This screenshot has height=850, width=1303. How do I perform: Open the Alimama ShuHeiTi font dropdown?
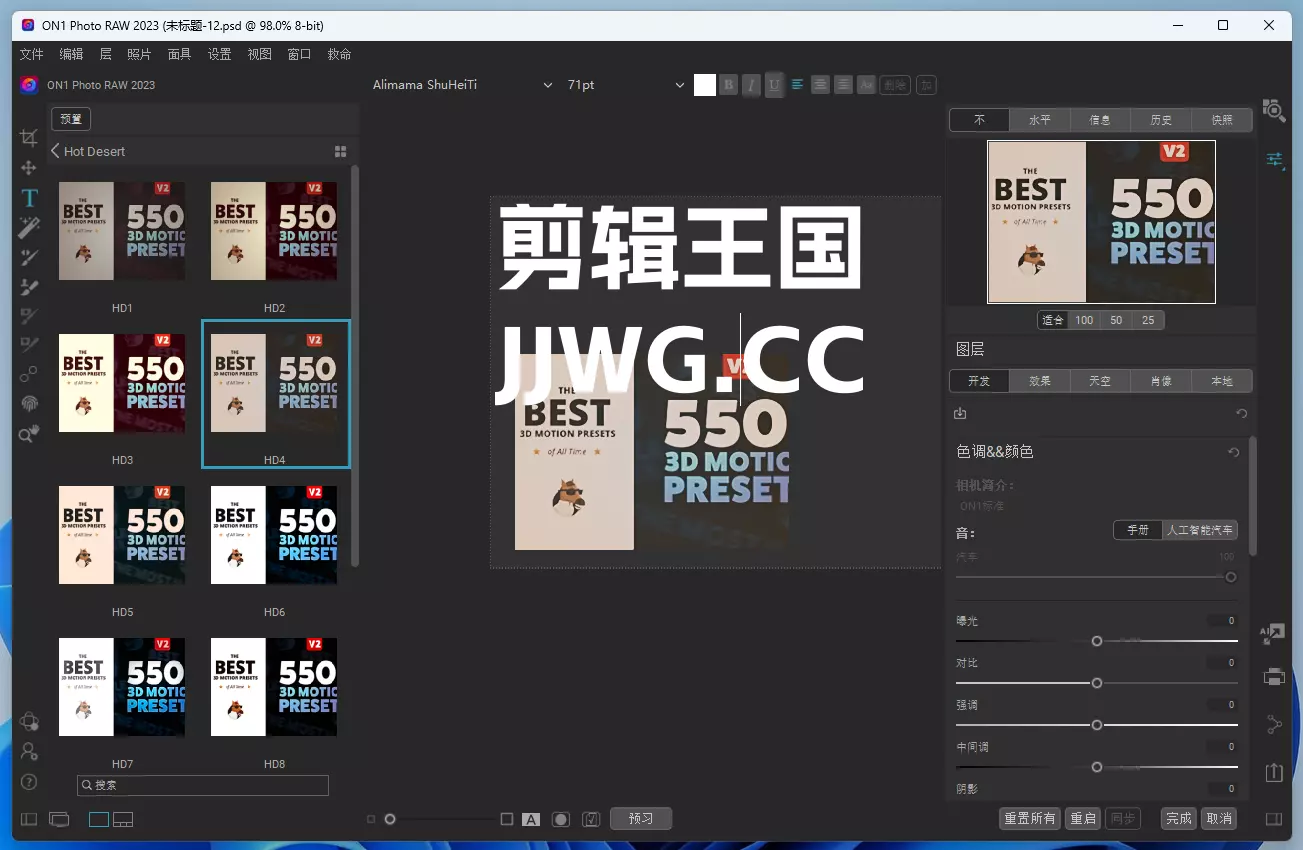click(462, 85)
